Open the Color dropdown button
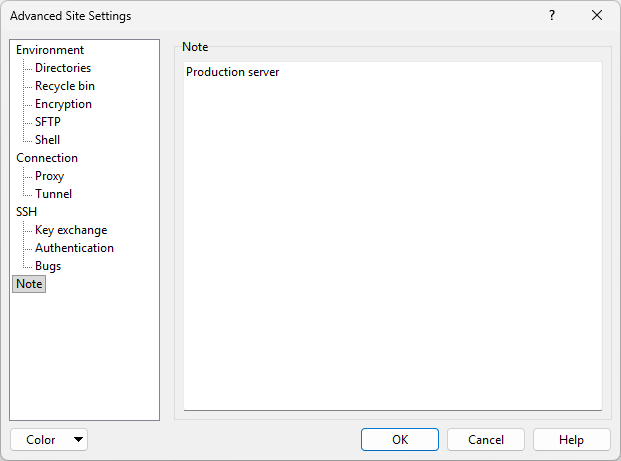The height and width of the screenshot is (461, 621). tap(49, 440)
